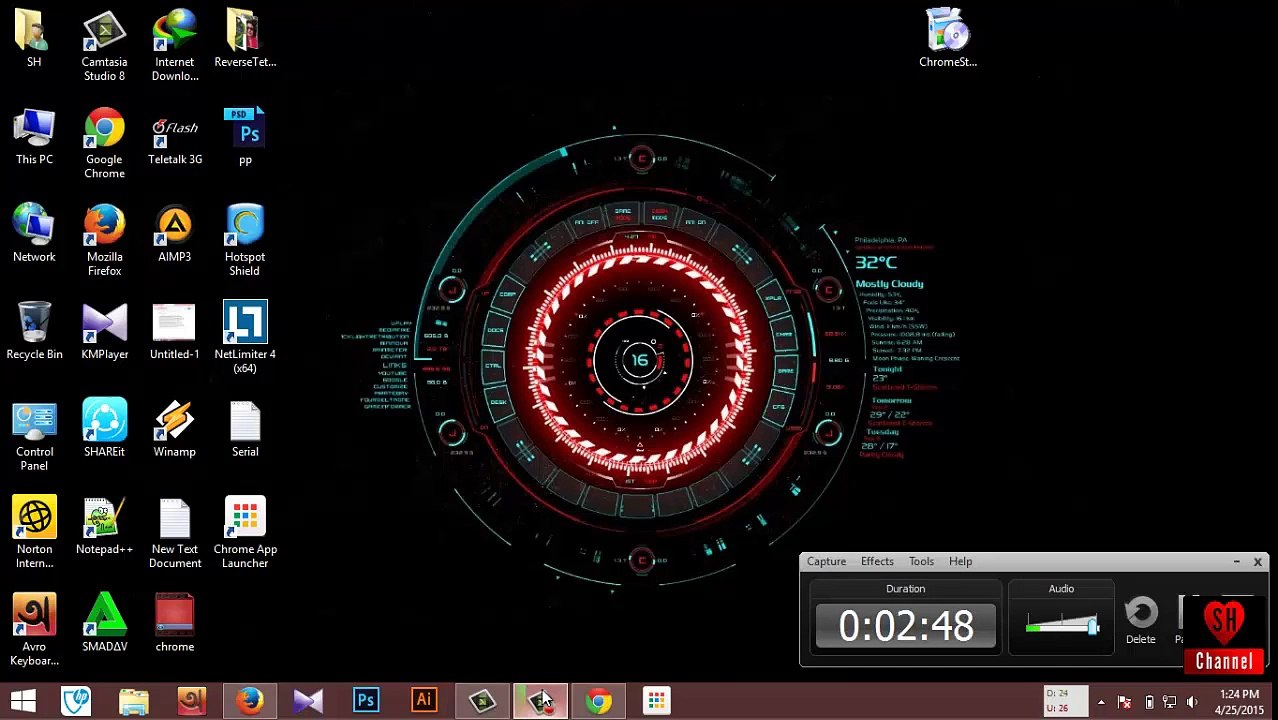Open Internet Download Manager shortcut

pyautogui.click(x=175, y=46)
